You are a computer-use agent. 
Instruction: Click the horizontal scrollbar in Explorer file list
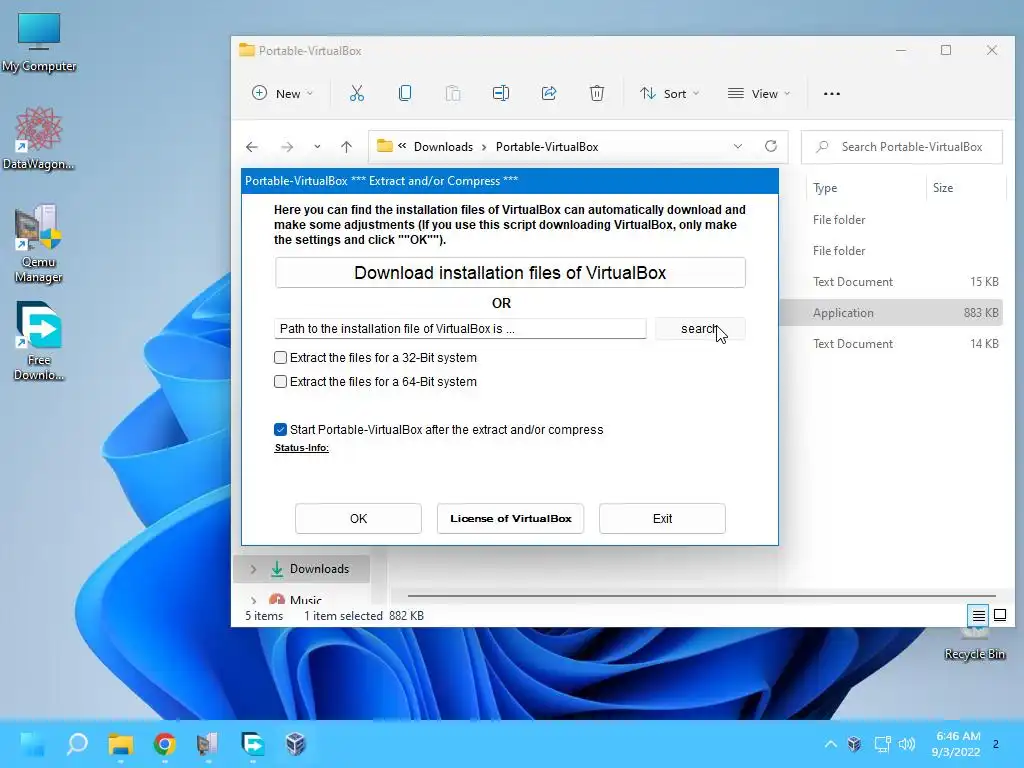(701, 596)
